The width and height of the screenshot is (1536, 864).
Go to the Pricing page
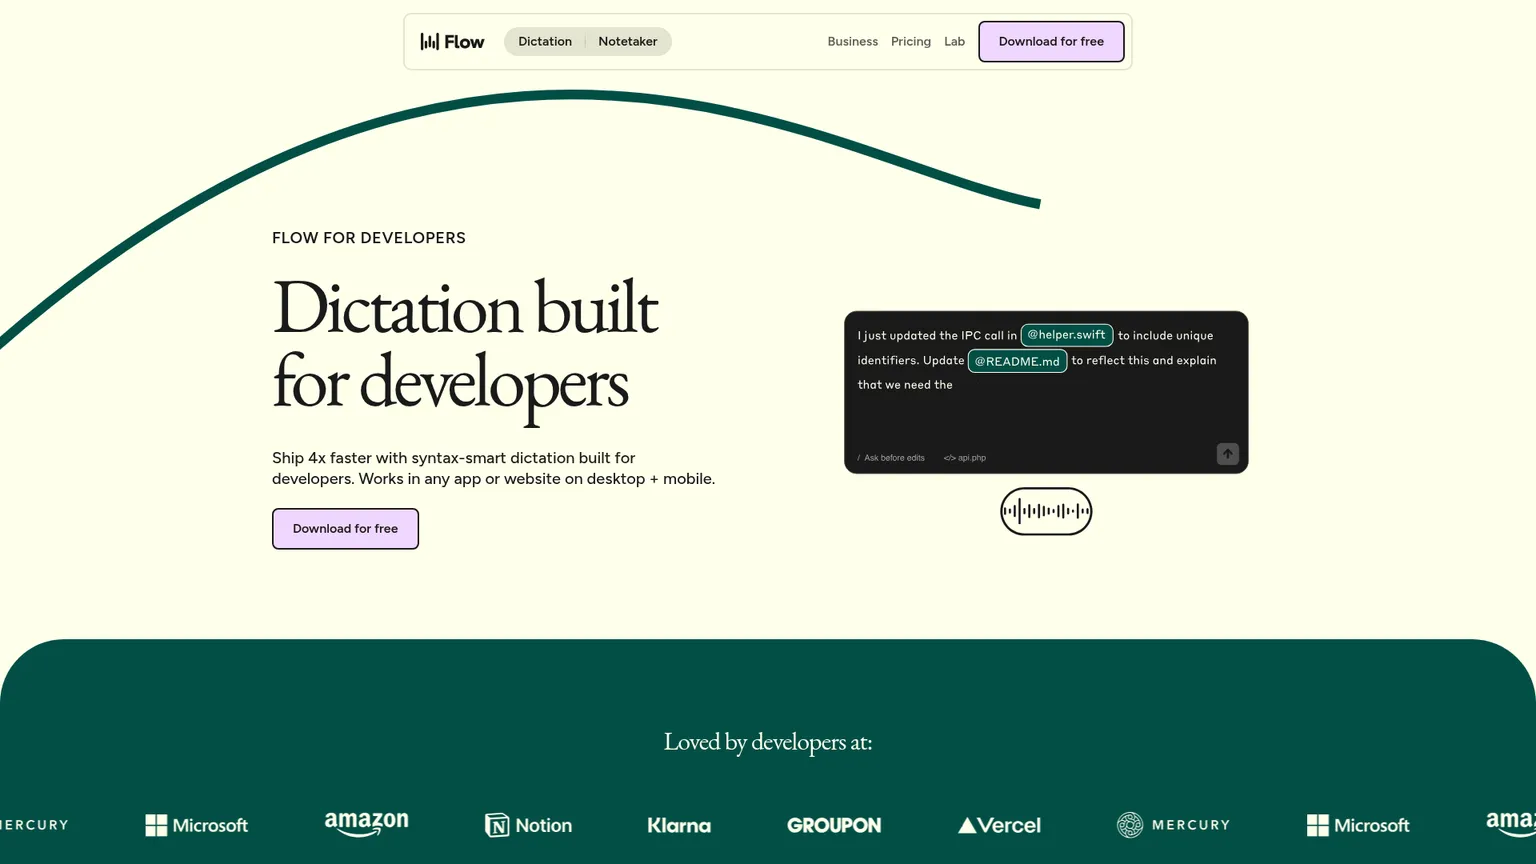911,42
